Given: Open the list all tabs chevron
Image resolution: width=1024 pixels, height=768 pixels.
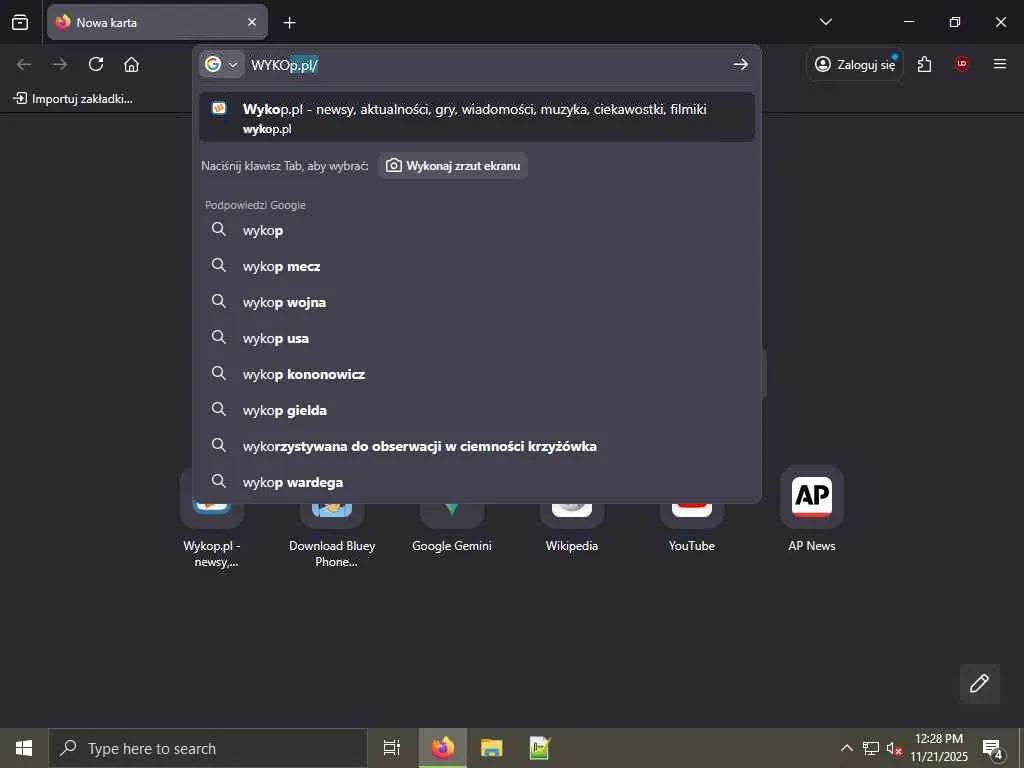Looking at the screenshot, I should point(825,22).
